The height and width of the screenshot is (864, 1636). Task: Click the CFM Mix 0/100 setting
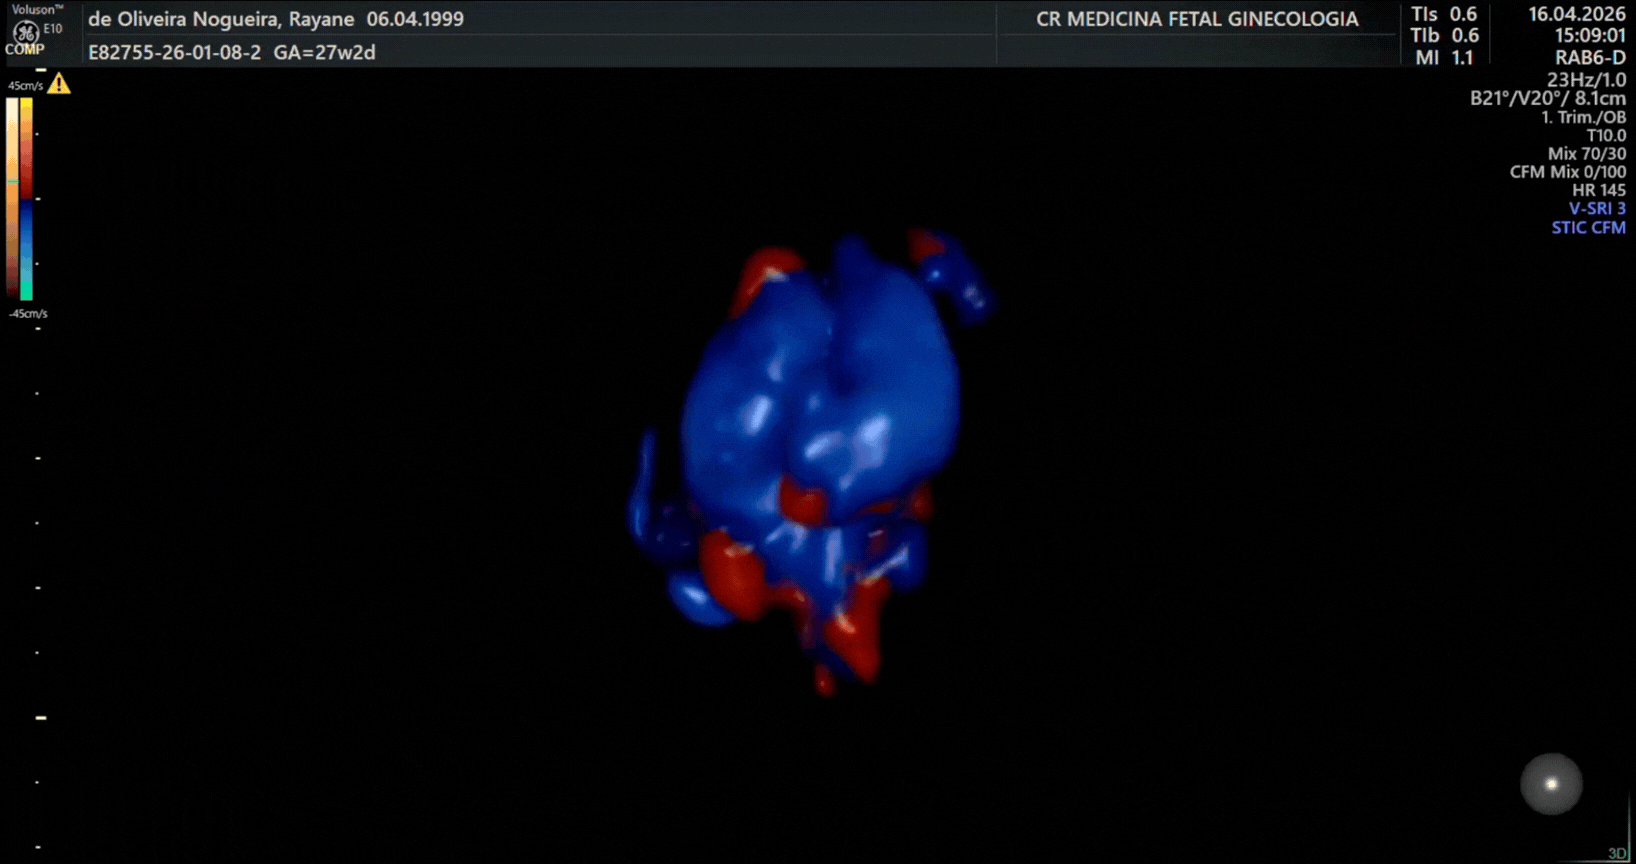[1567, 172]
